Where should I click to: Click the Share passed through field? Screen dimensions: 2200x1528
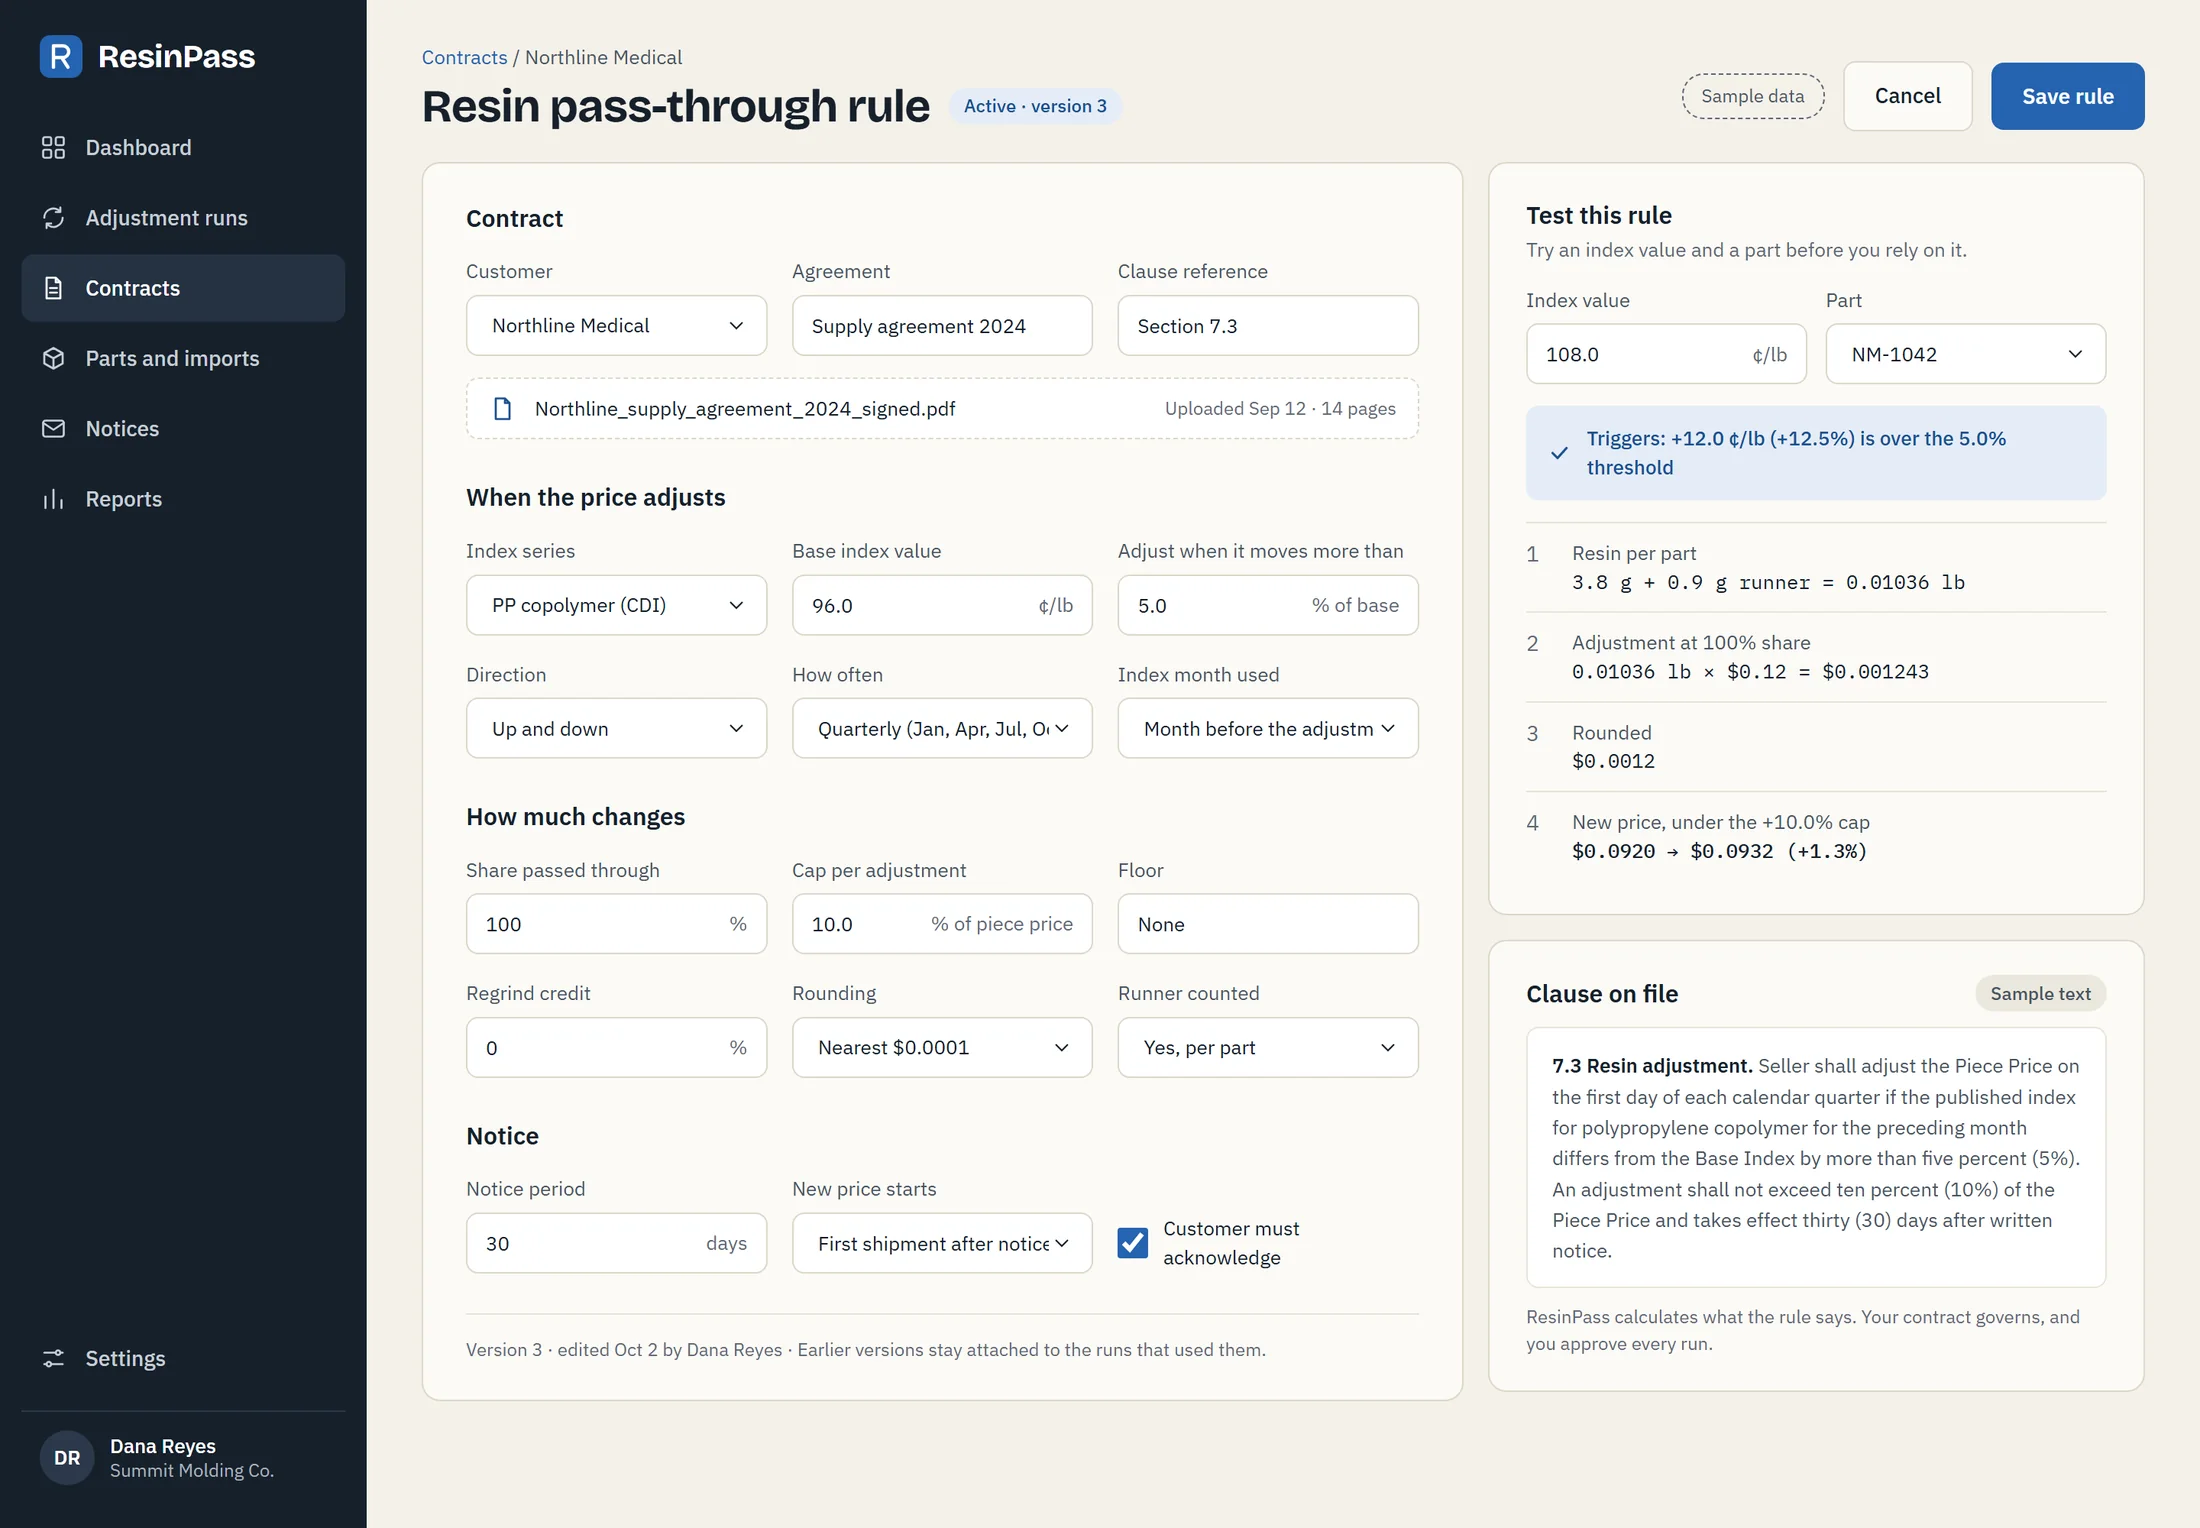pyautogui.click(x=616, y=924)
